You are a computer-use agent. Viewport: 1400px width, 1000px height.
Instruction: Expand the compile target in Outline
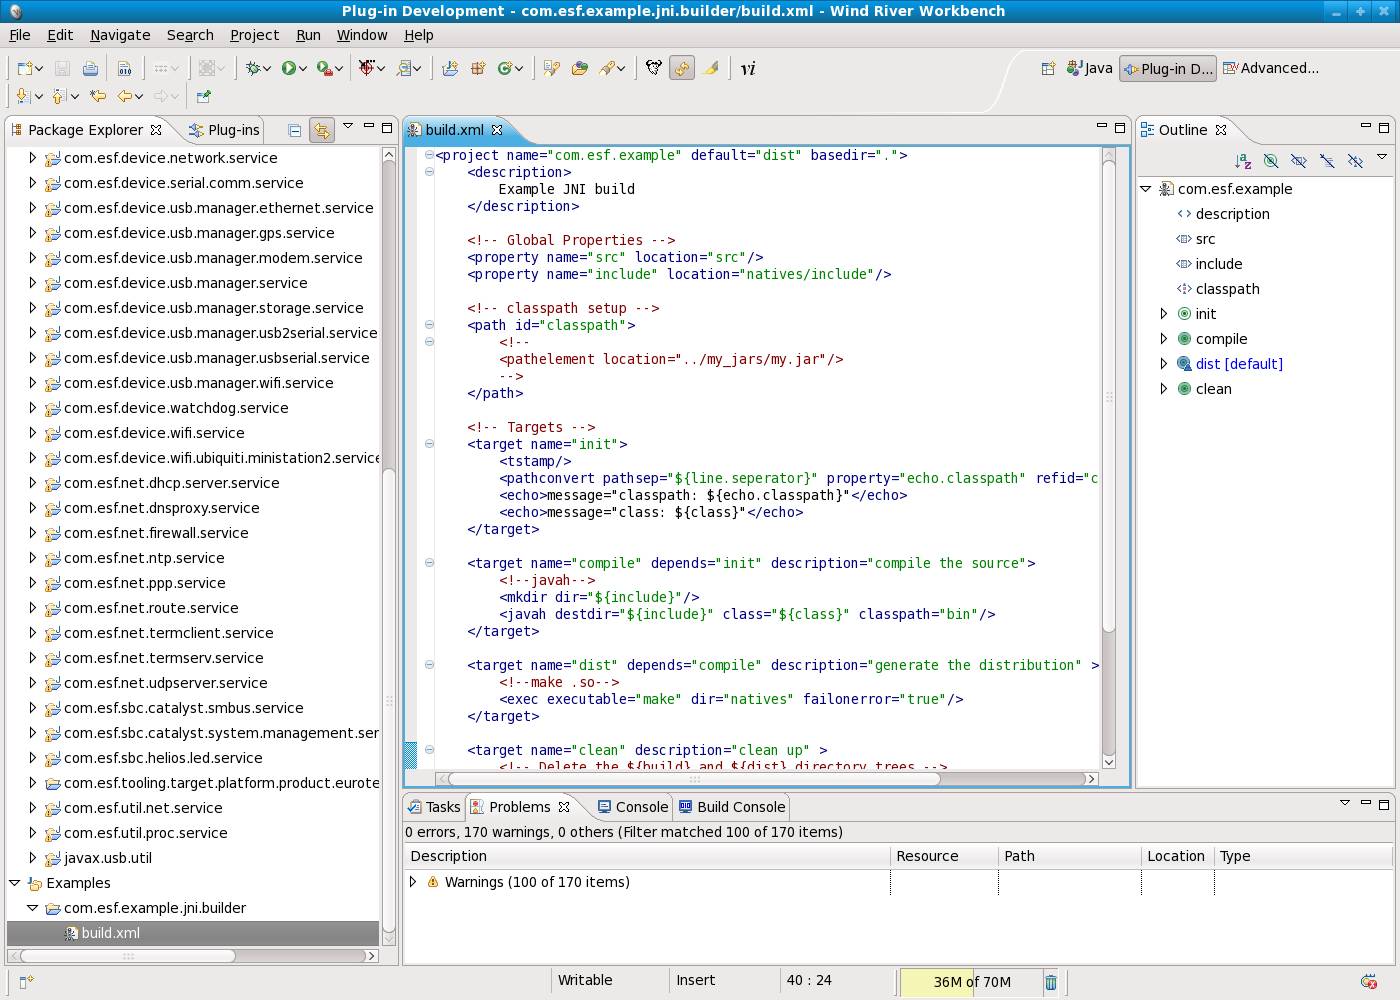[1164, 339]
